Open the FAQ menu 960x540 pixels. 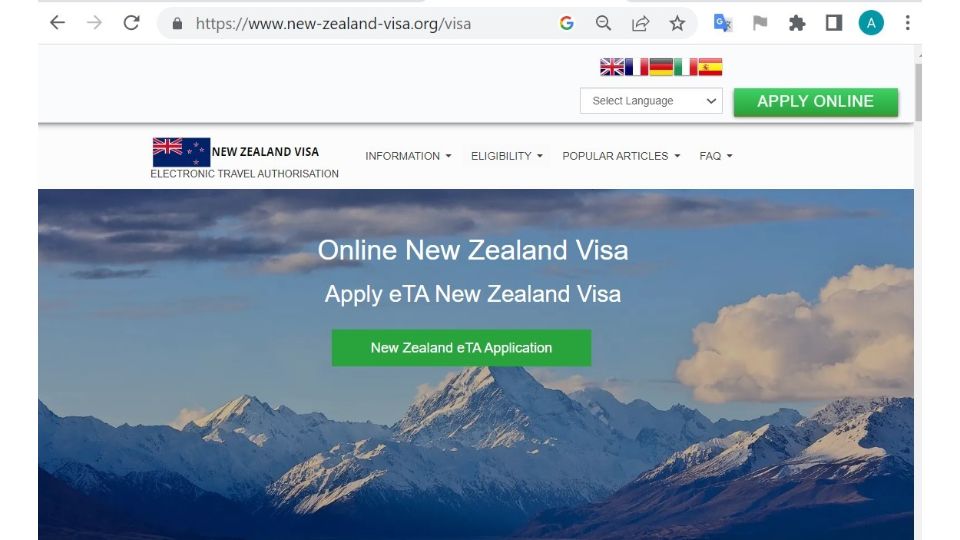pyautogui.click(x=716, y=156)
